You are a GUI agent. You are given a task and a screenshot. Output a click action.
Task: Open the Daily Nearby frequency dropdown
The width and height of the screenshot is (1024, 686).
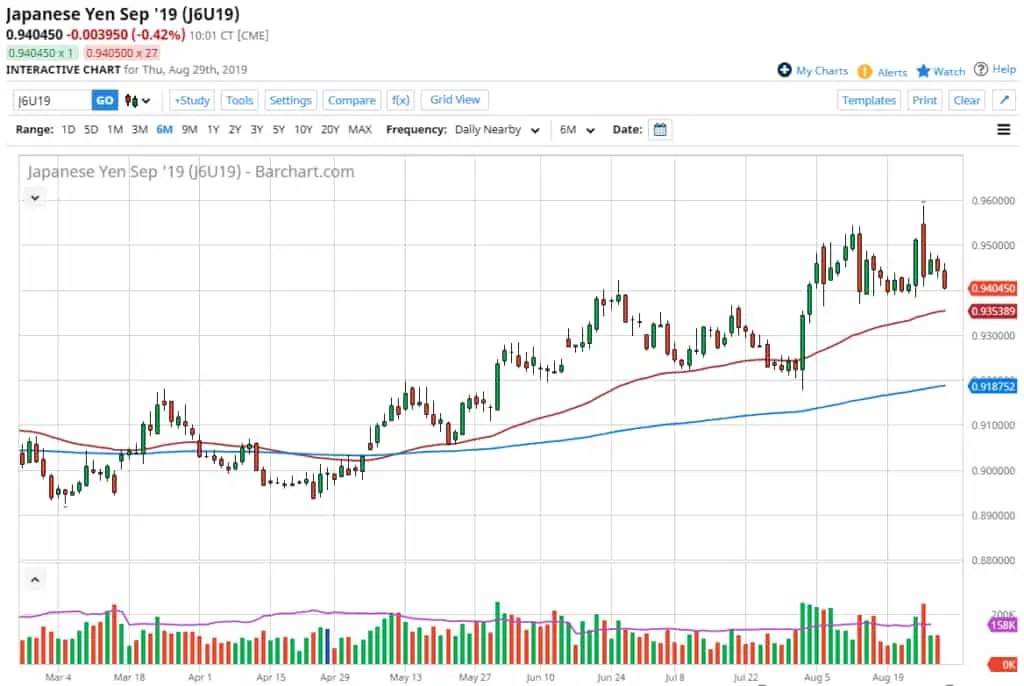pos(497,129)
